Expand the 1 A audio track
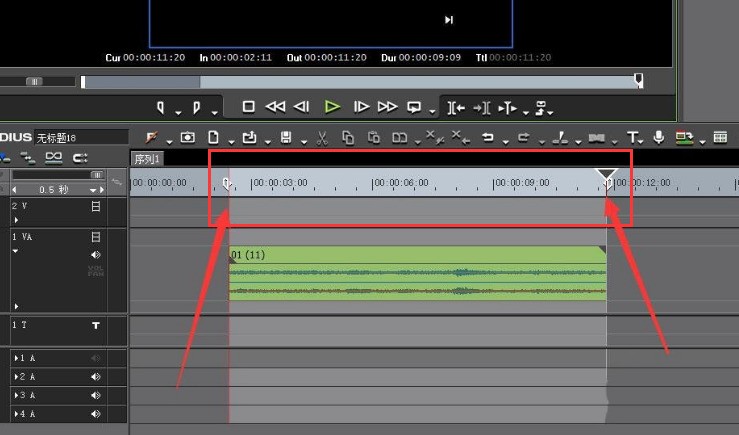This screenshot has height=435, width=739. 16,358
